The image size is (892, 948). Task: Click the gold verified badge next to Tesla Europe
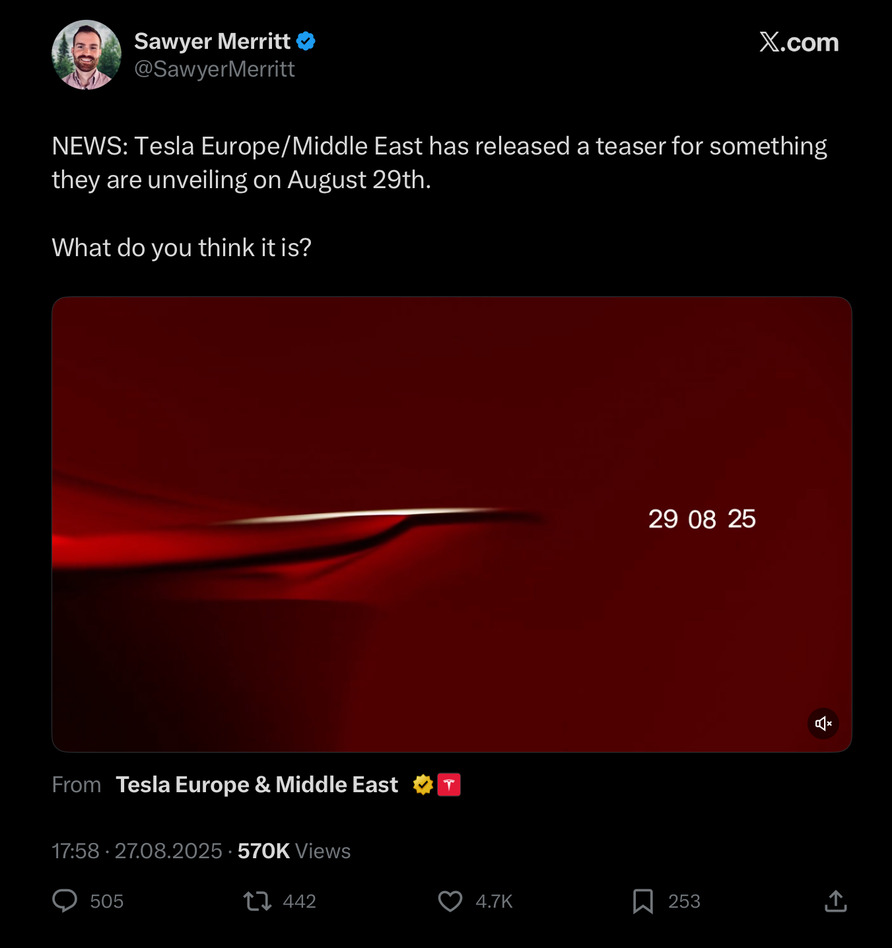(x=422, y=784)
